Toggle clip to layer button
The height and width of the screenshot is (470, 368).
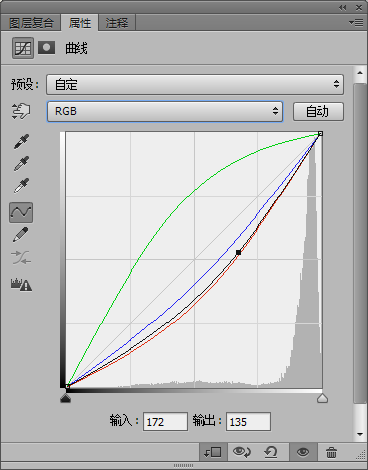point(213,452)
